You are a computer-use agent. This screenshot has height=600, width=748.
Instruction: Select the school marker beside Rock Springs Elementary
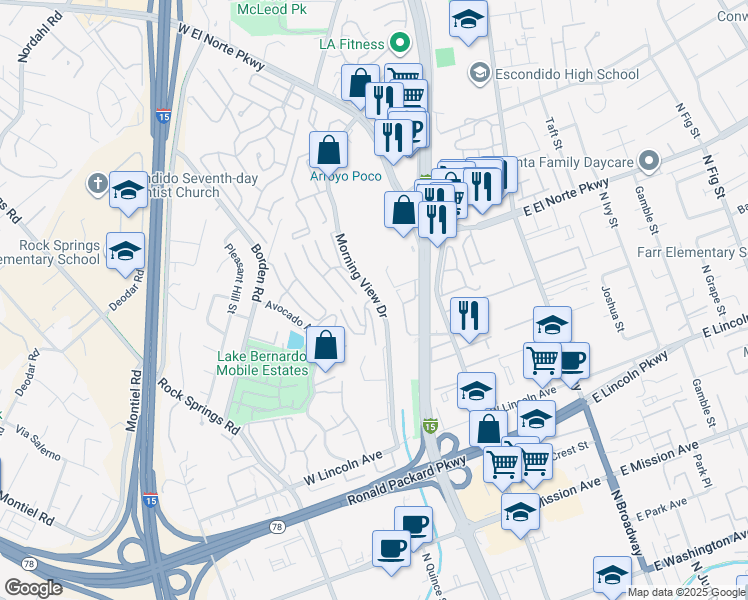click(x=125, y=251)
